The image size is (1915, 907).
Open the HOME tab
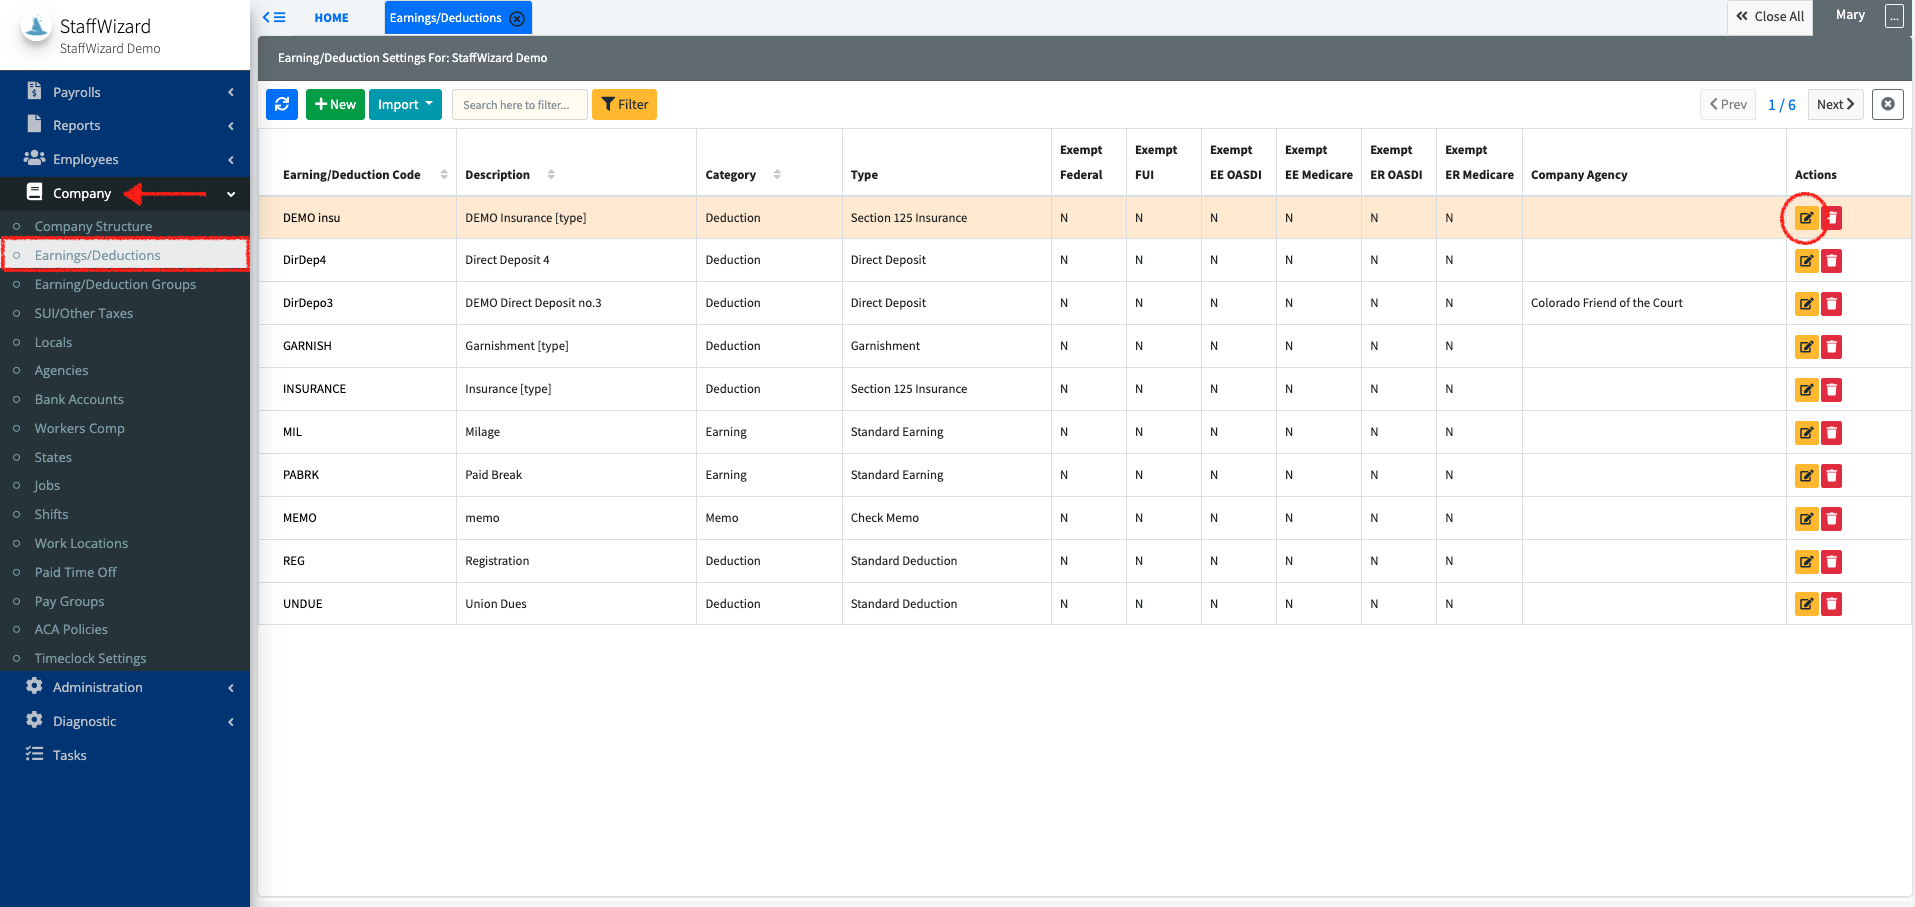(x=331, y=18)
